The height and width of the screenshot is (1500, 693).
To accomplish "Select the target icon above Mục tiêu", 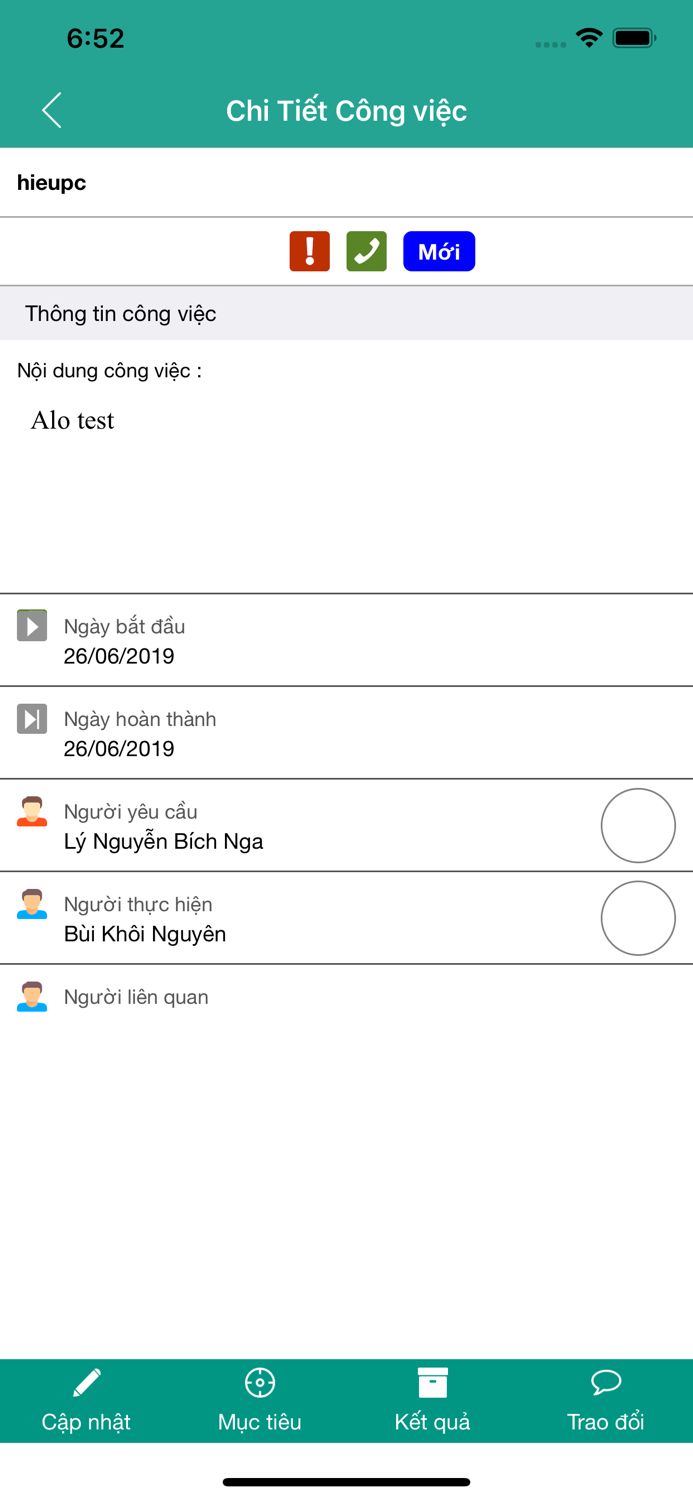I will [x=259, y=1381].
